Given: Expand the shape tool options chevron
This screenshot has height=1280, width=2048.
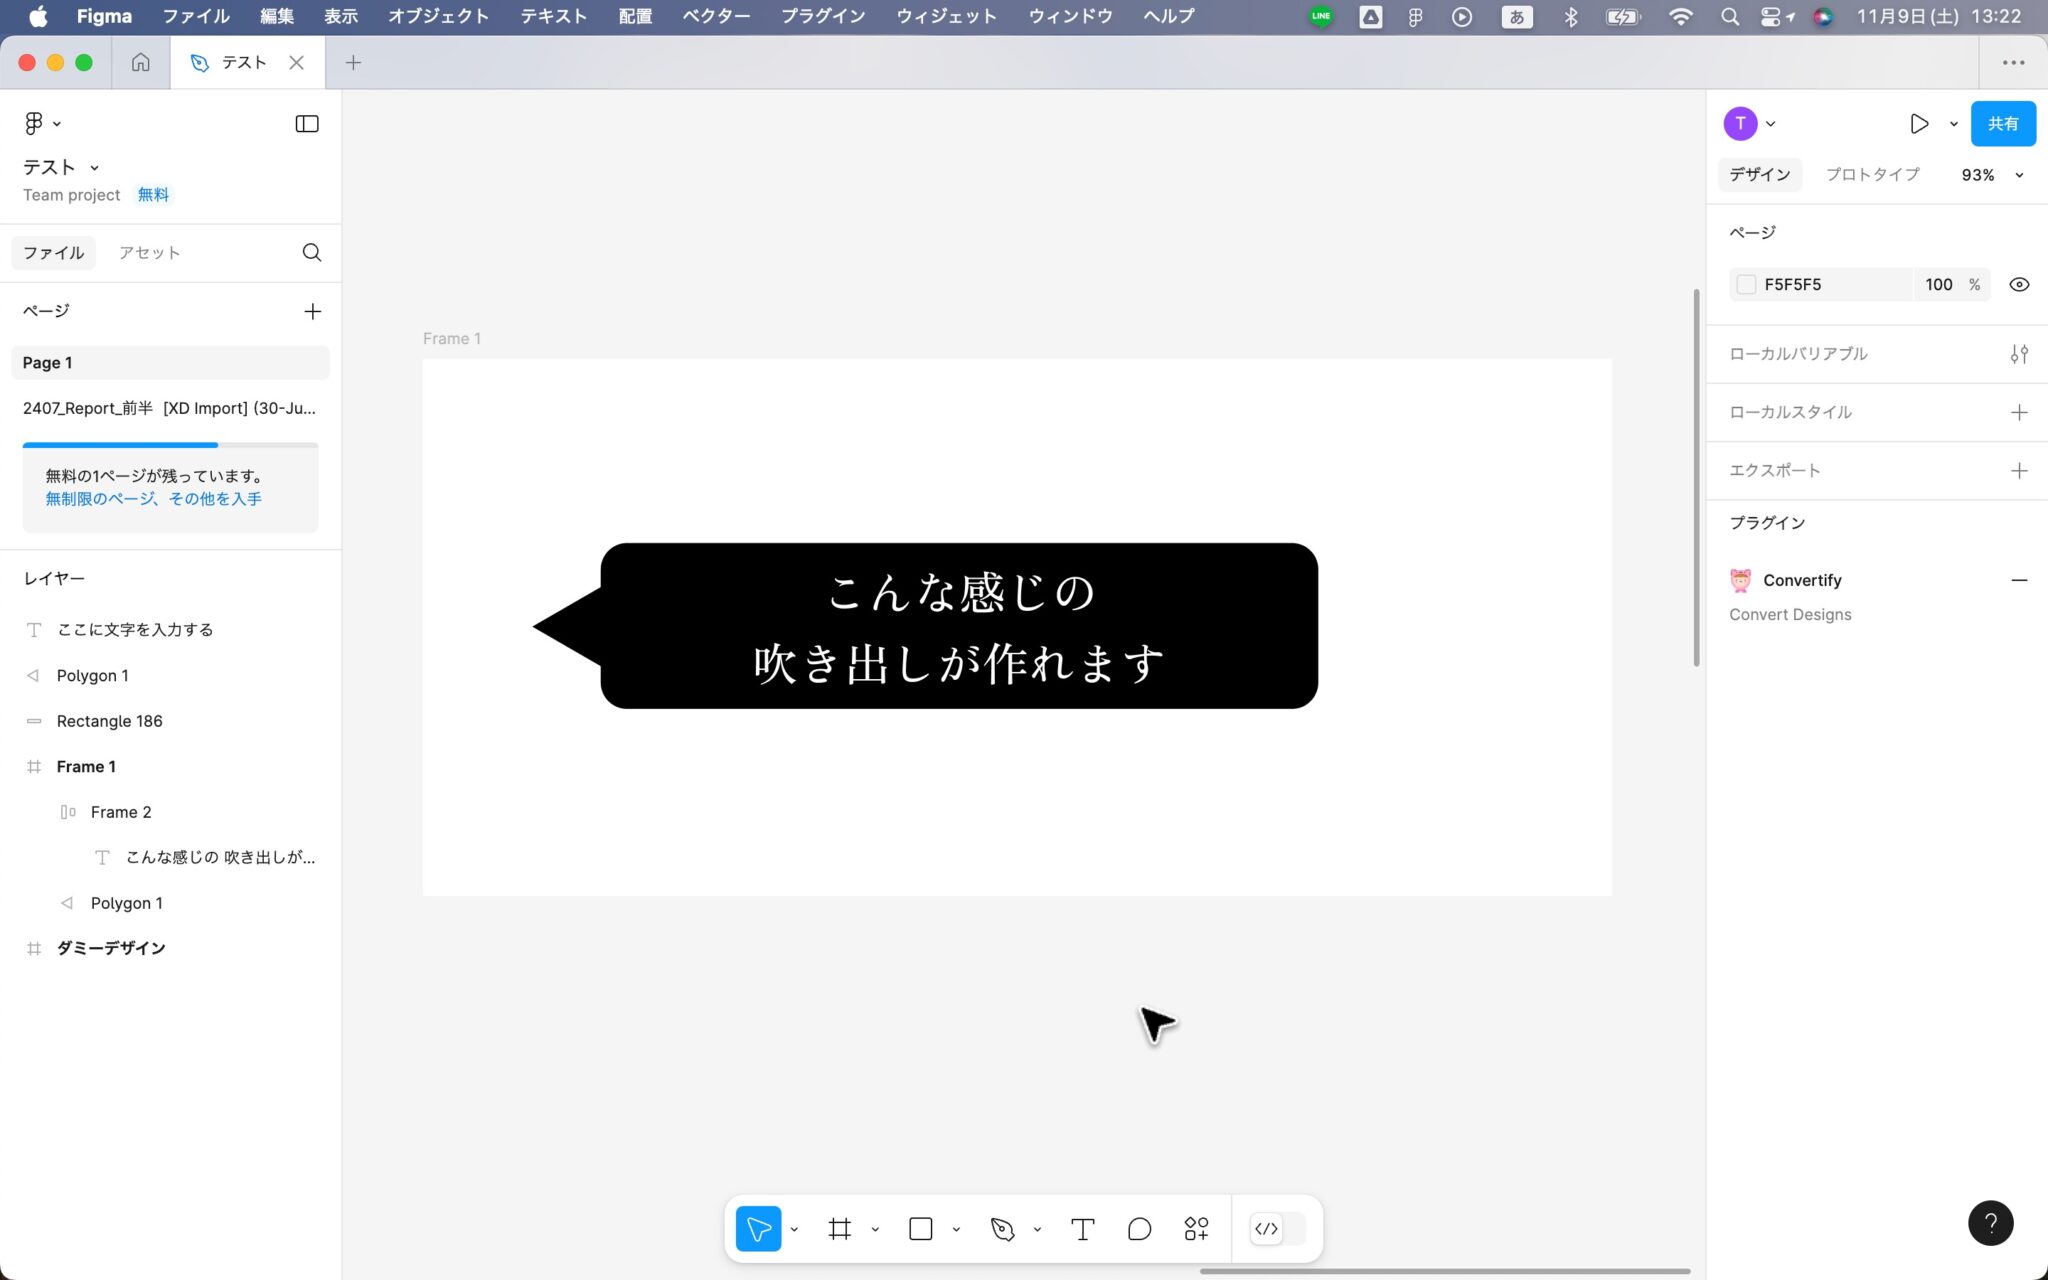Looking at the screenshot, I should [x=954, y=1228].
